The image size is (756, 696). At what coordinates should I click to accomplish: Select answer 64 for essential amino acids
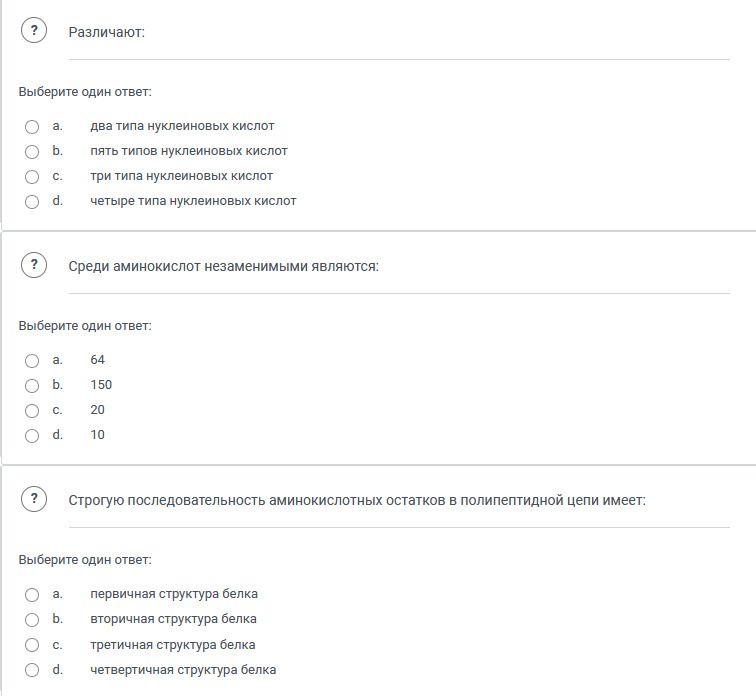(32, 361)
